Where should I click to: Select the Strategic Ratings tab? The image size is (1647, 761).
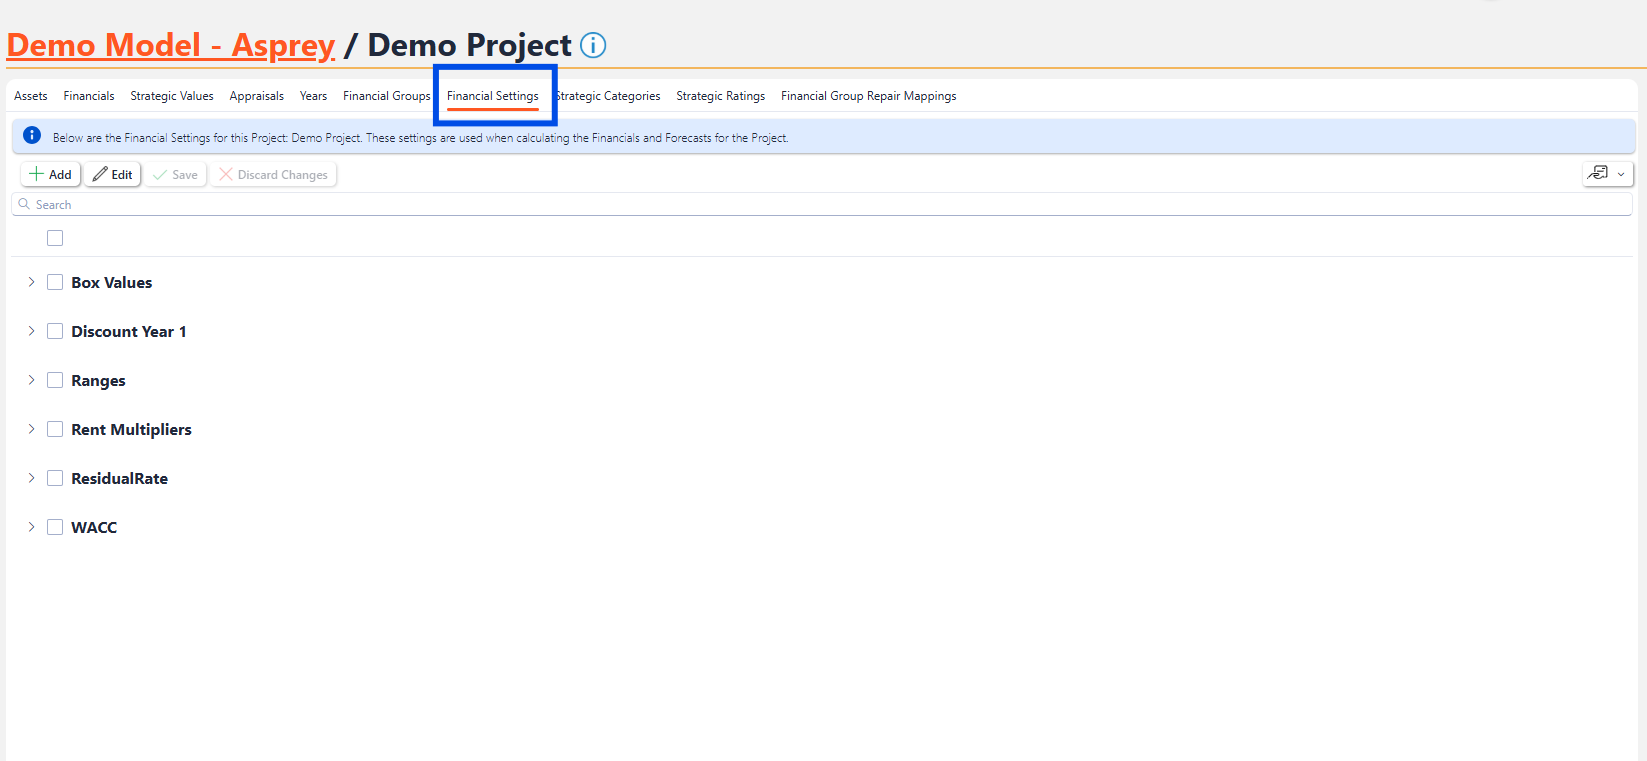tap(720, 96)
